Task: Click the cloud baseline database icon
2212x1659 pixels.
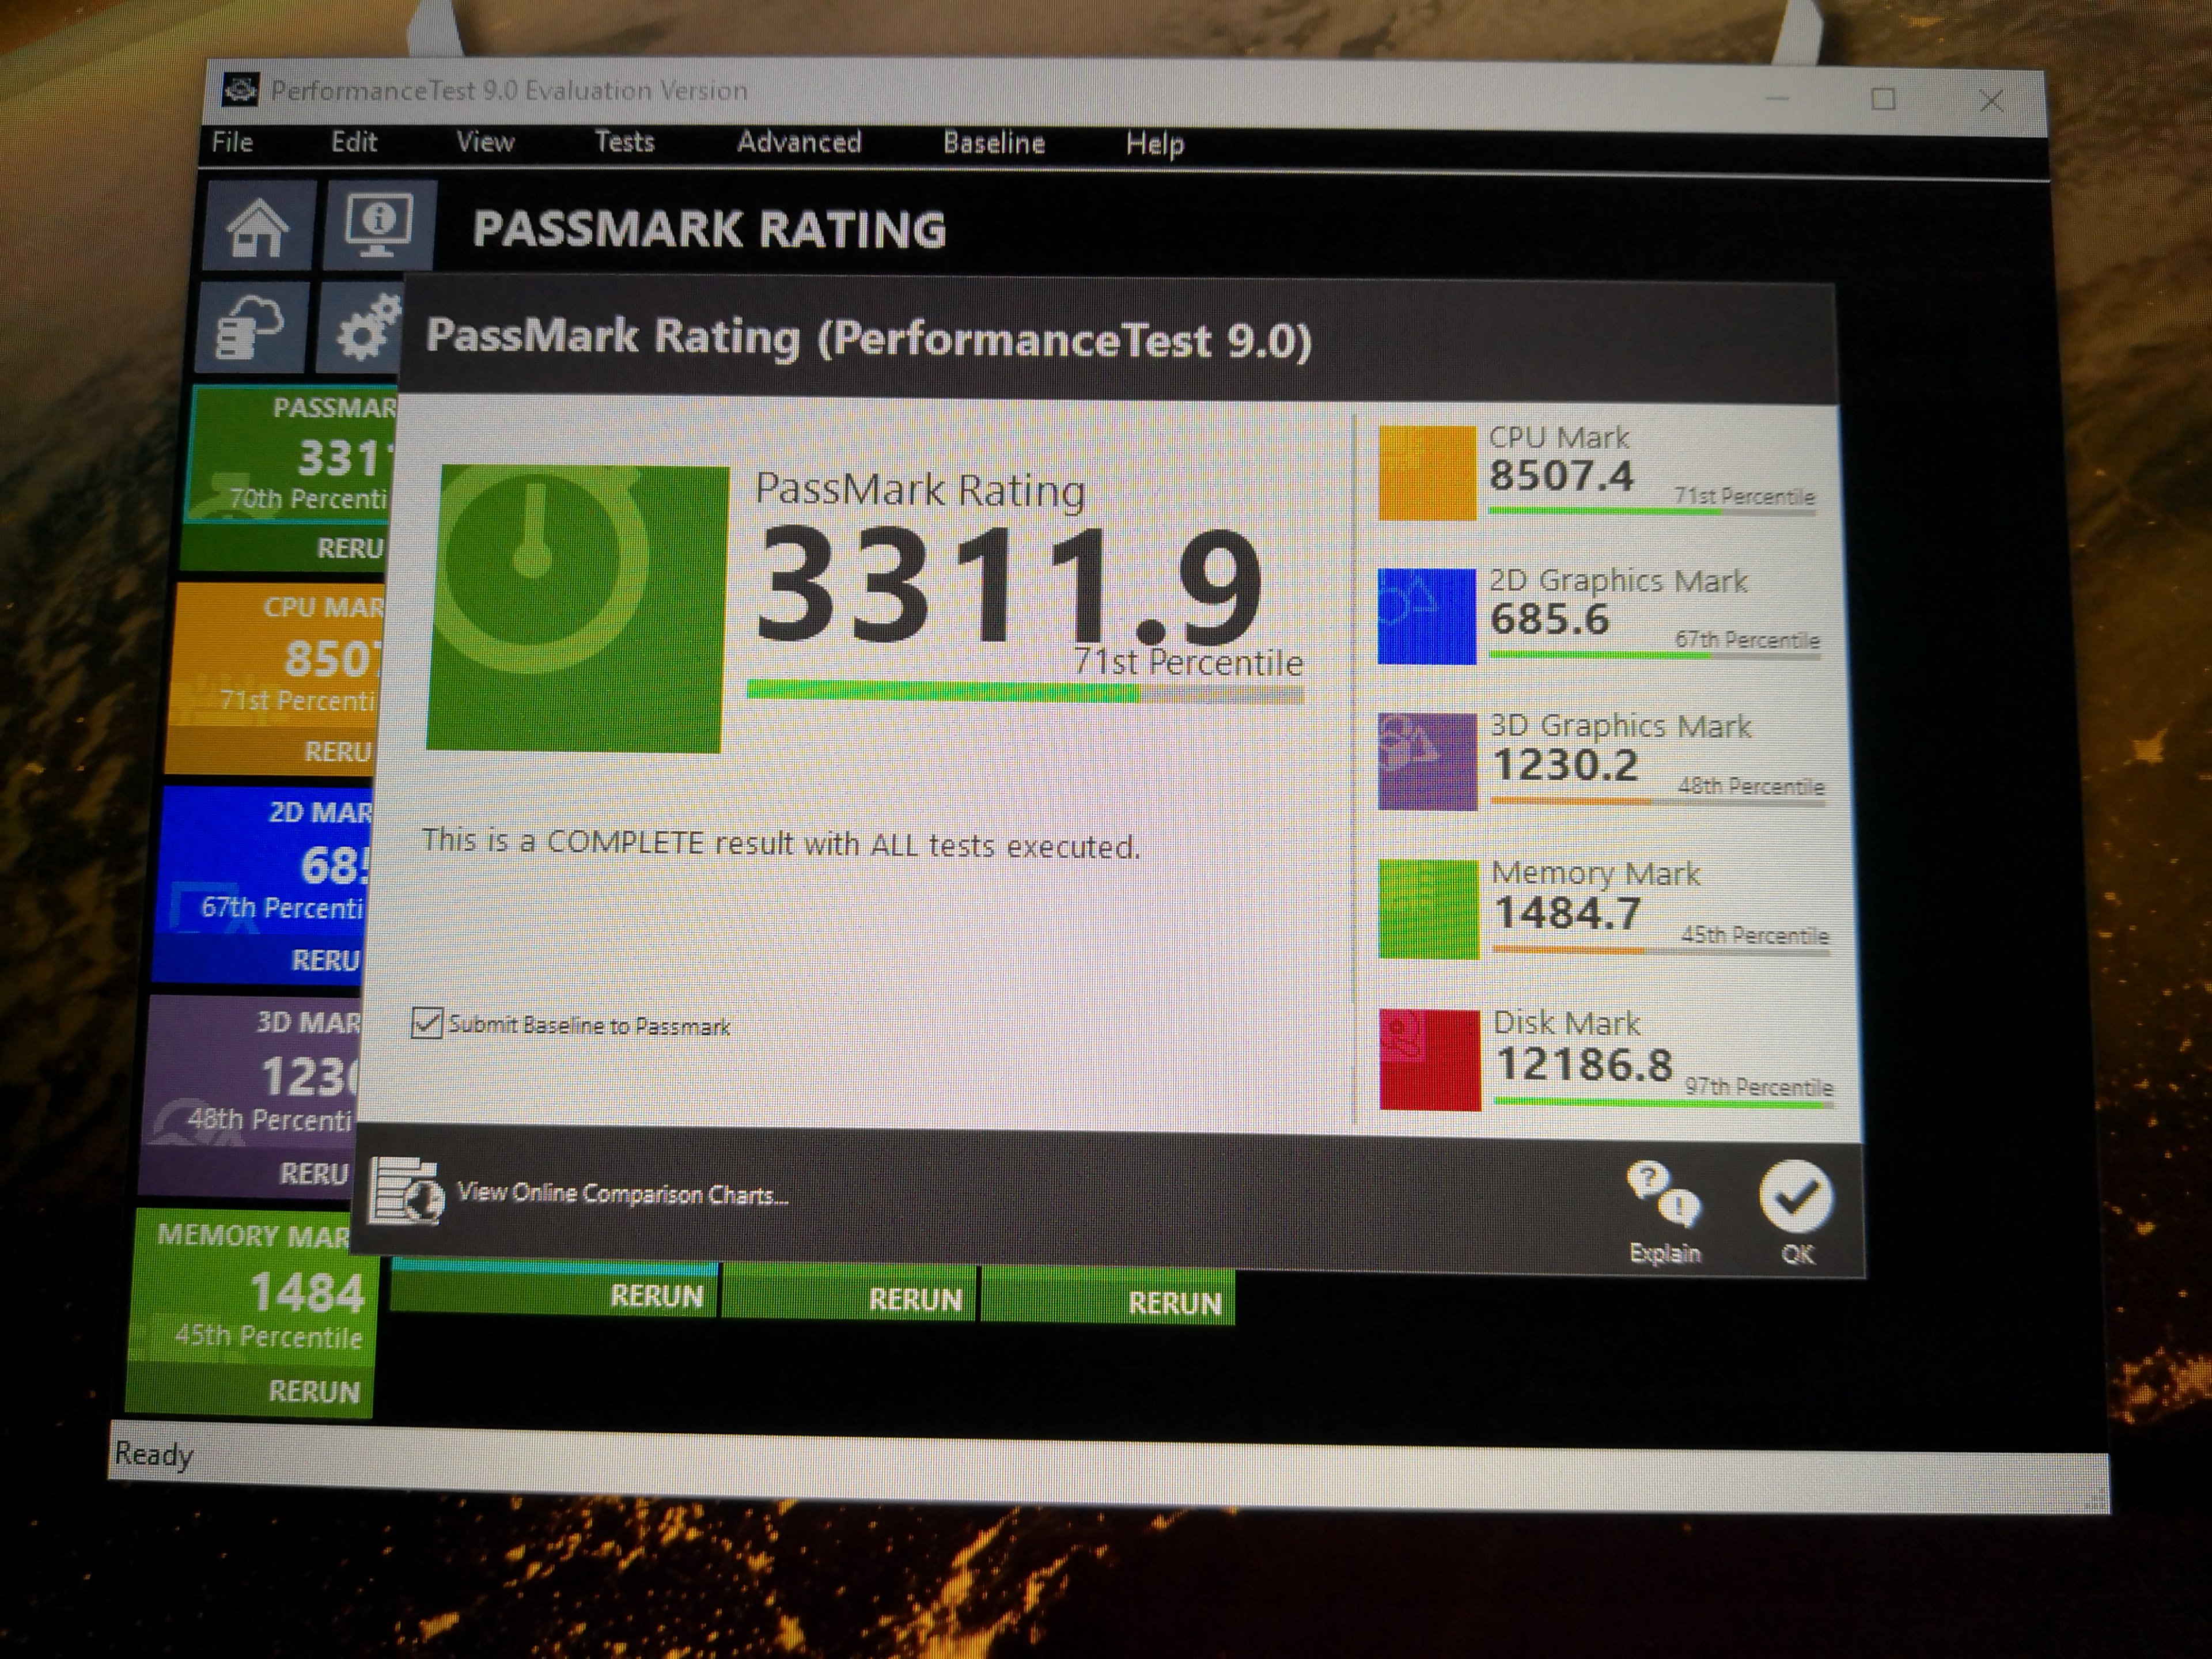Action: [x=250, y=328]
